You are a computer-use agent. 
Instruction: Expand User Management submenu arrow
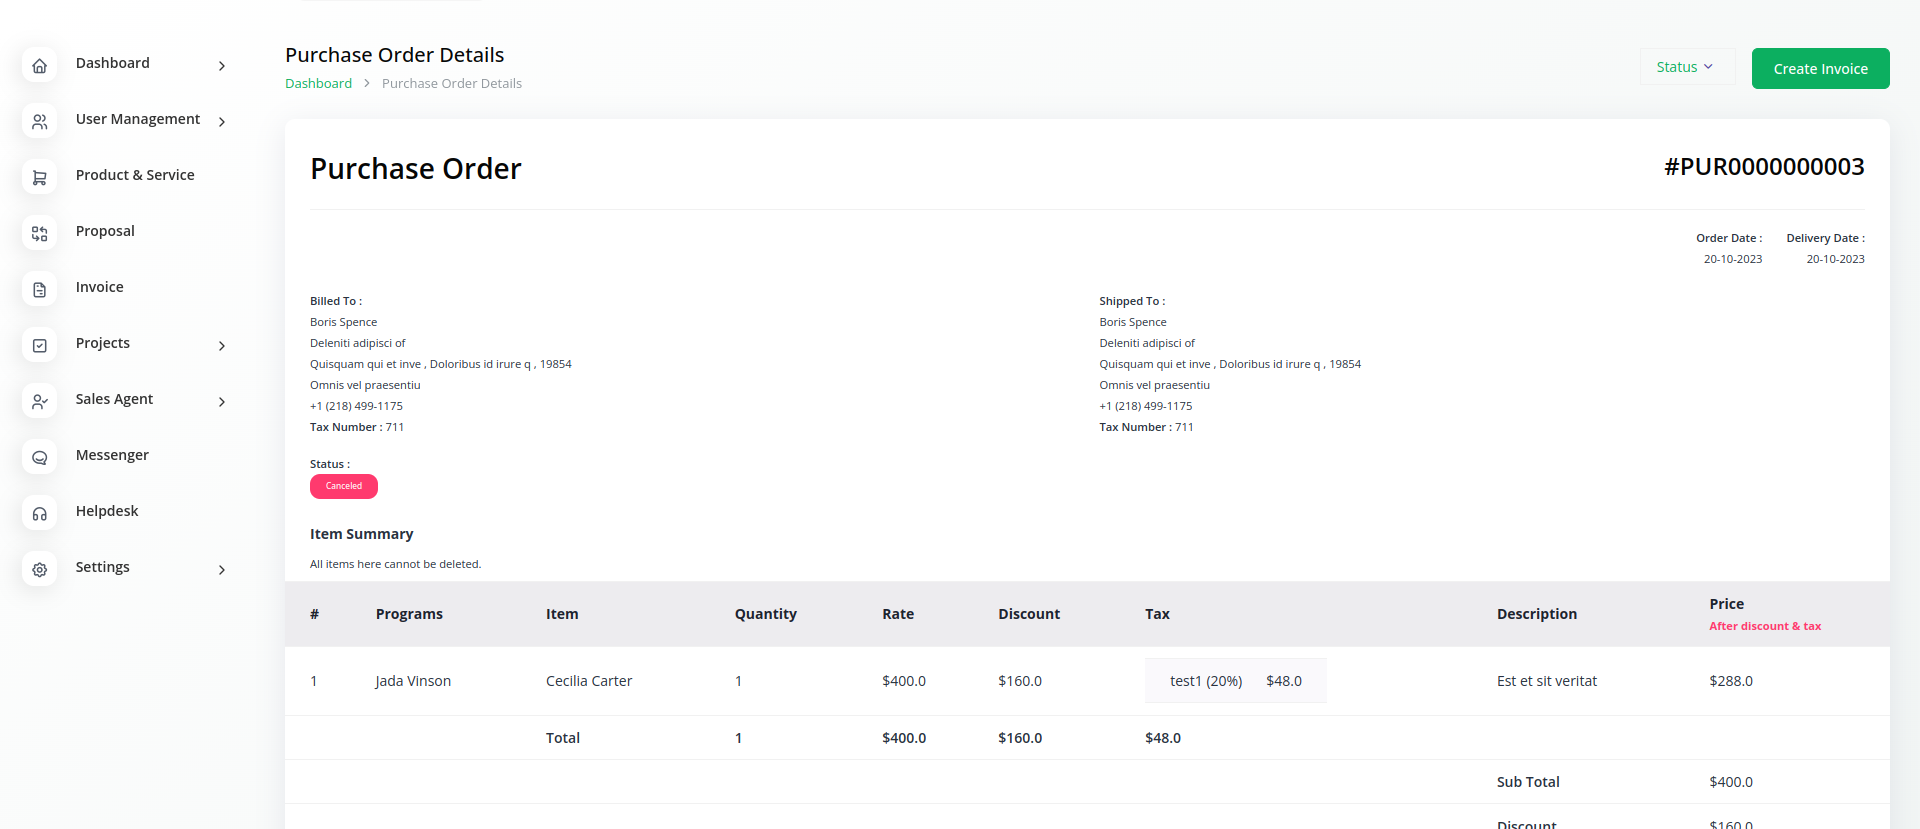point(222,122)
